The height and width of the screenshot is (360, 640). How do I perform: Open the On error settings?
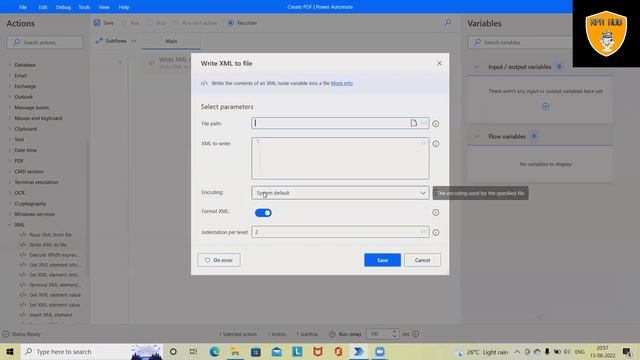[219, 260]
